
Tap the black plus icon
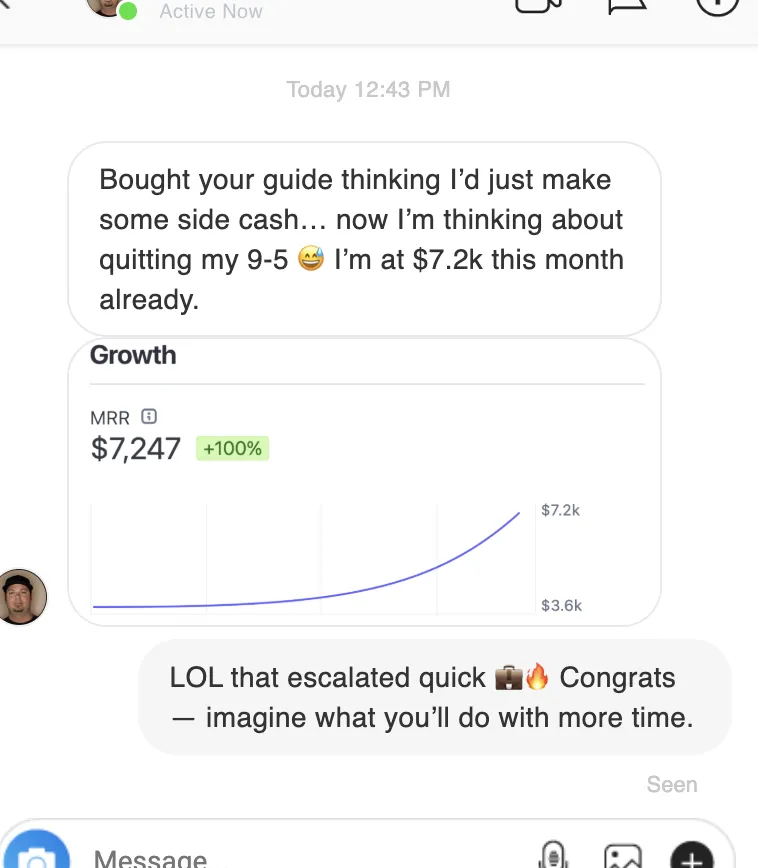pos(692,855)
